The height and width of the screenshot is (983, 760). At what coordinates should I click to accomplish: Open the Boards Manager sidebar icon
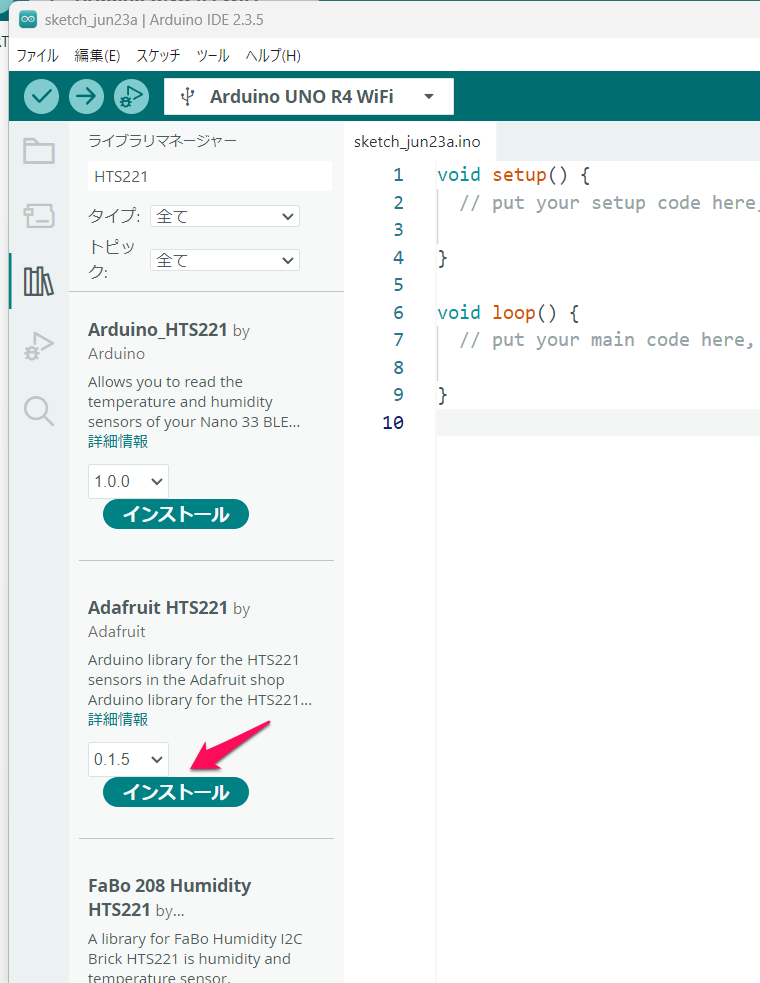click(39, 216)
